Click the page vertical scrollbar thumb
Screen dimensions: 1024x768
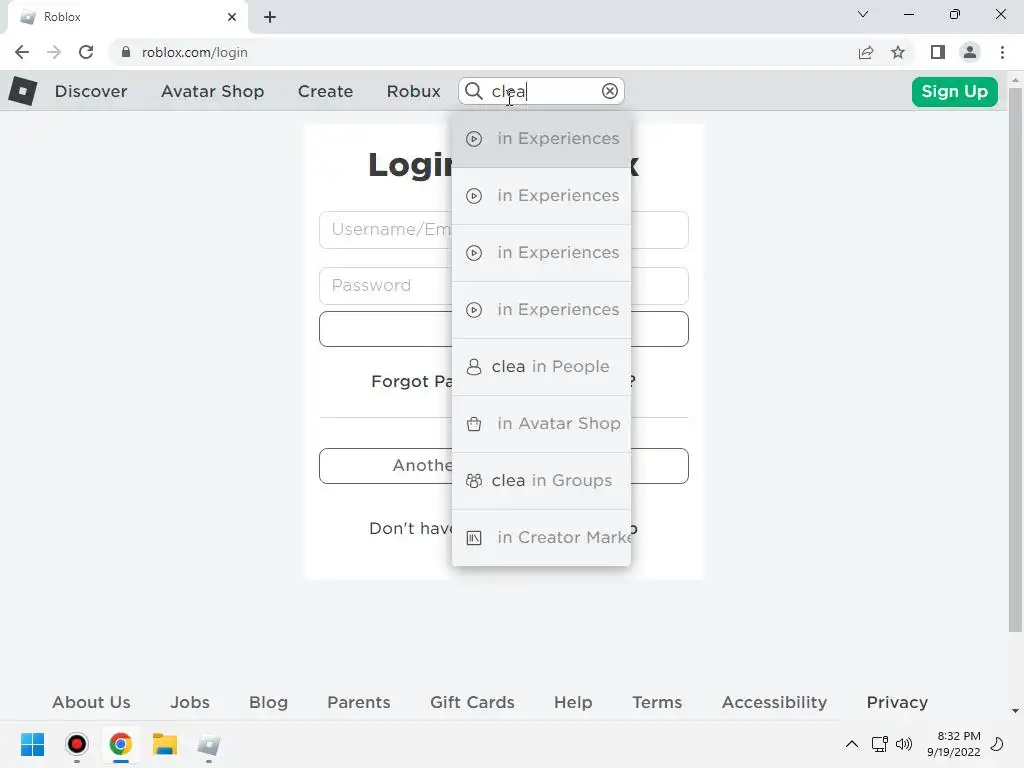pyautogui.click(x=1015, y=359)
